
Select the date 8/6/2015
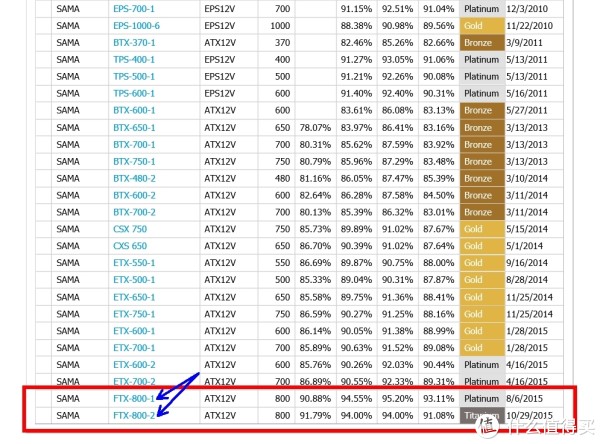(x=525, y=398)
